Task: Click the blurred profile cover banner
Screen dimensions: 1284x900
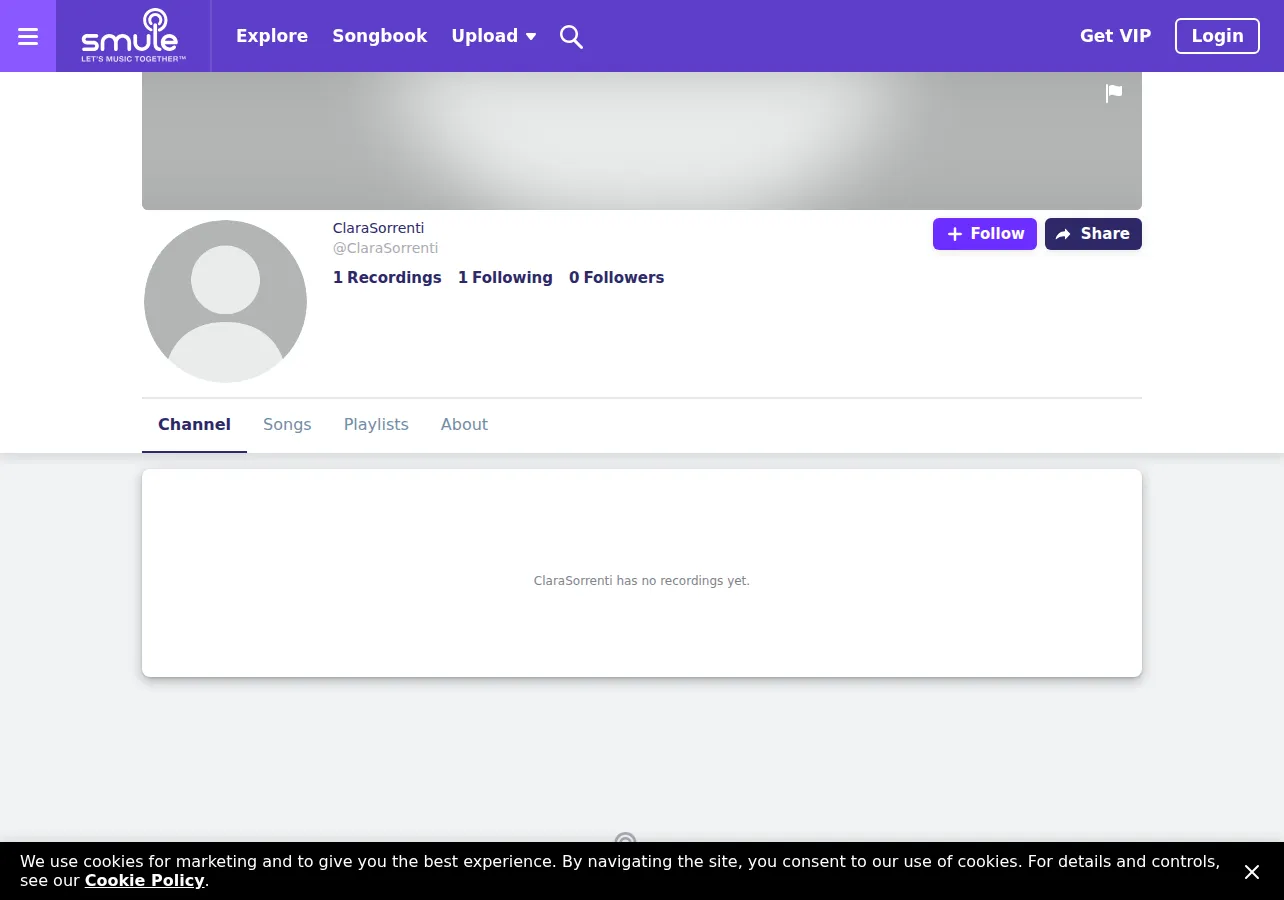Action: pyautogui.click(x=642, y=141)
